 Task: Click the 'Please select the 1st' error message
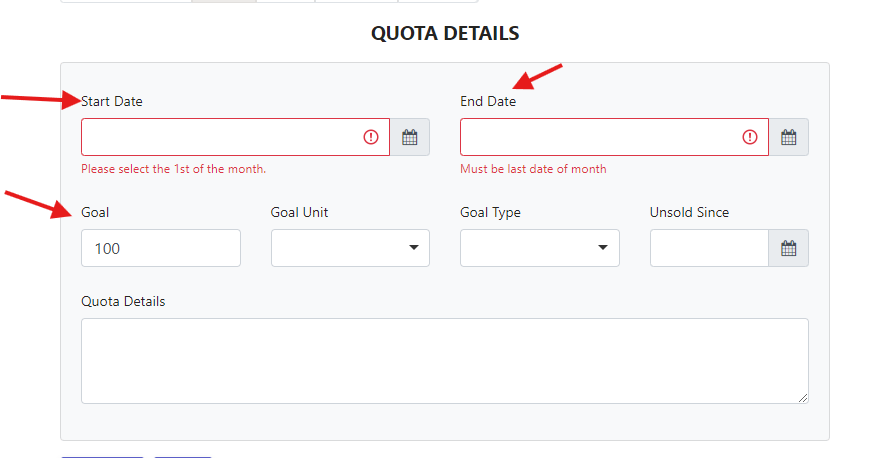(x=173, y=169)
